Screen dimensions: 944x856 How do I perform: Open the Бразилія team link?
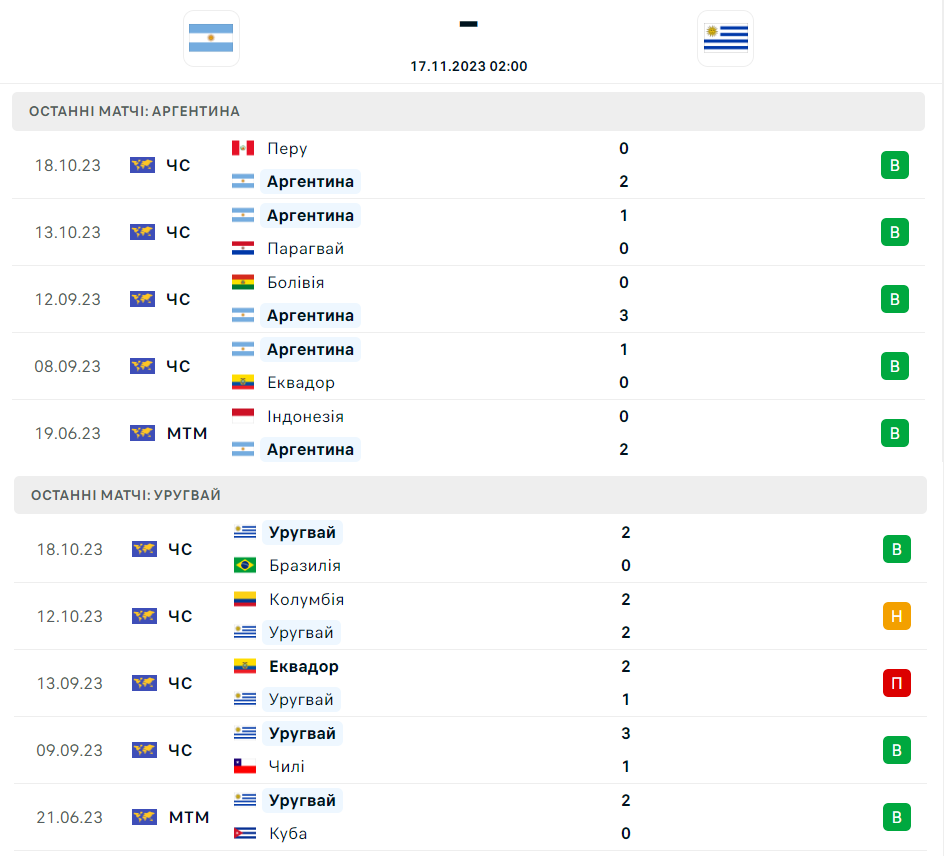point(305,566)
